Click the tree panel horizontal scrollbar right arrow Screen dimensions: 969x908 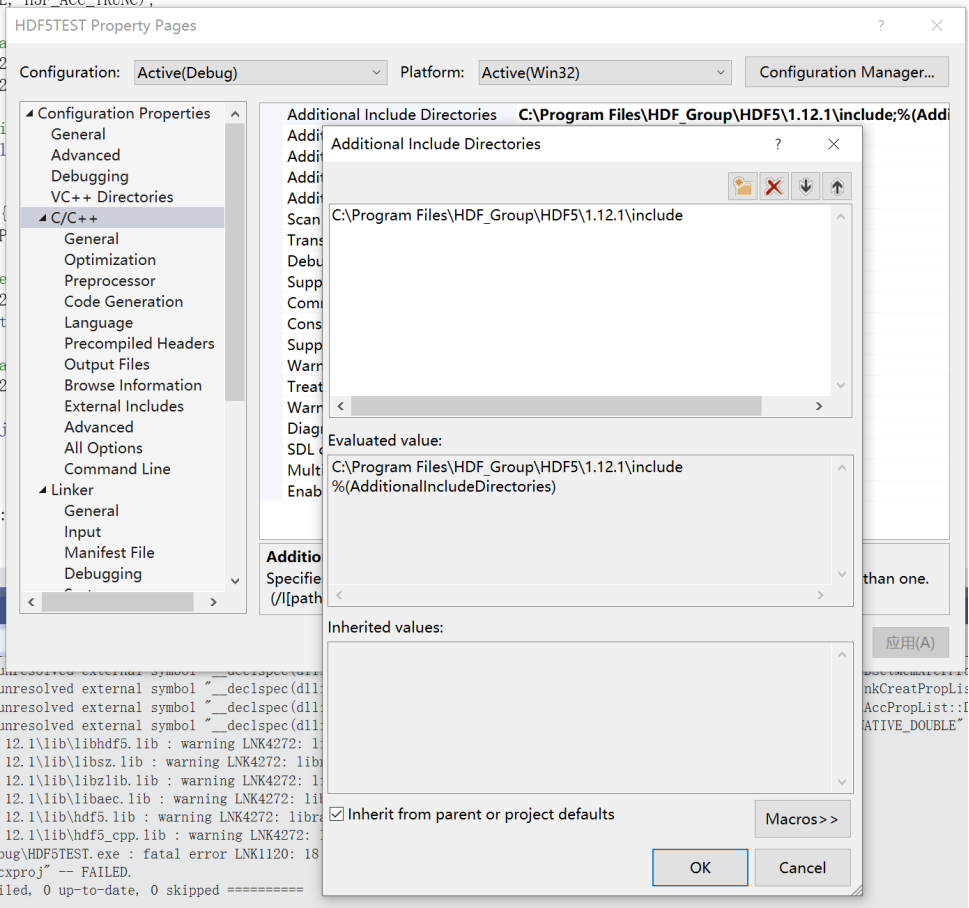point(213,601)
